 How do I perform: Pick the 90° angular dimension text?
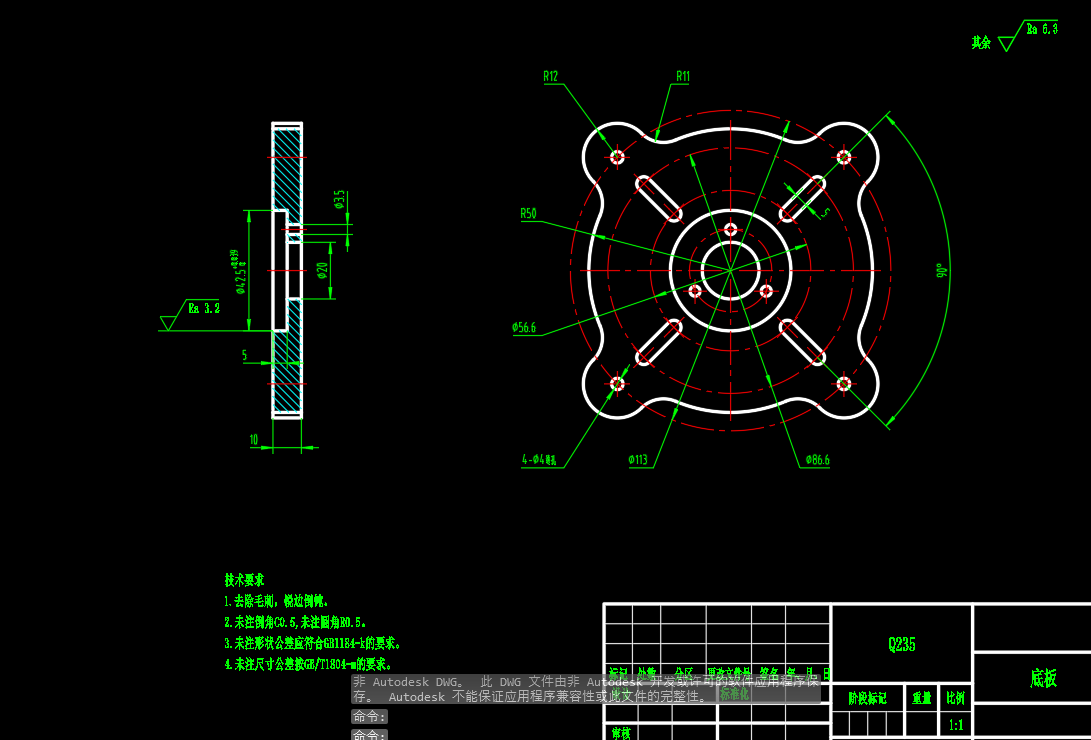pos(942,271)
